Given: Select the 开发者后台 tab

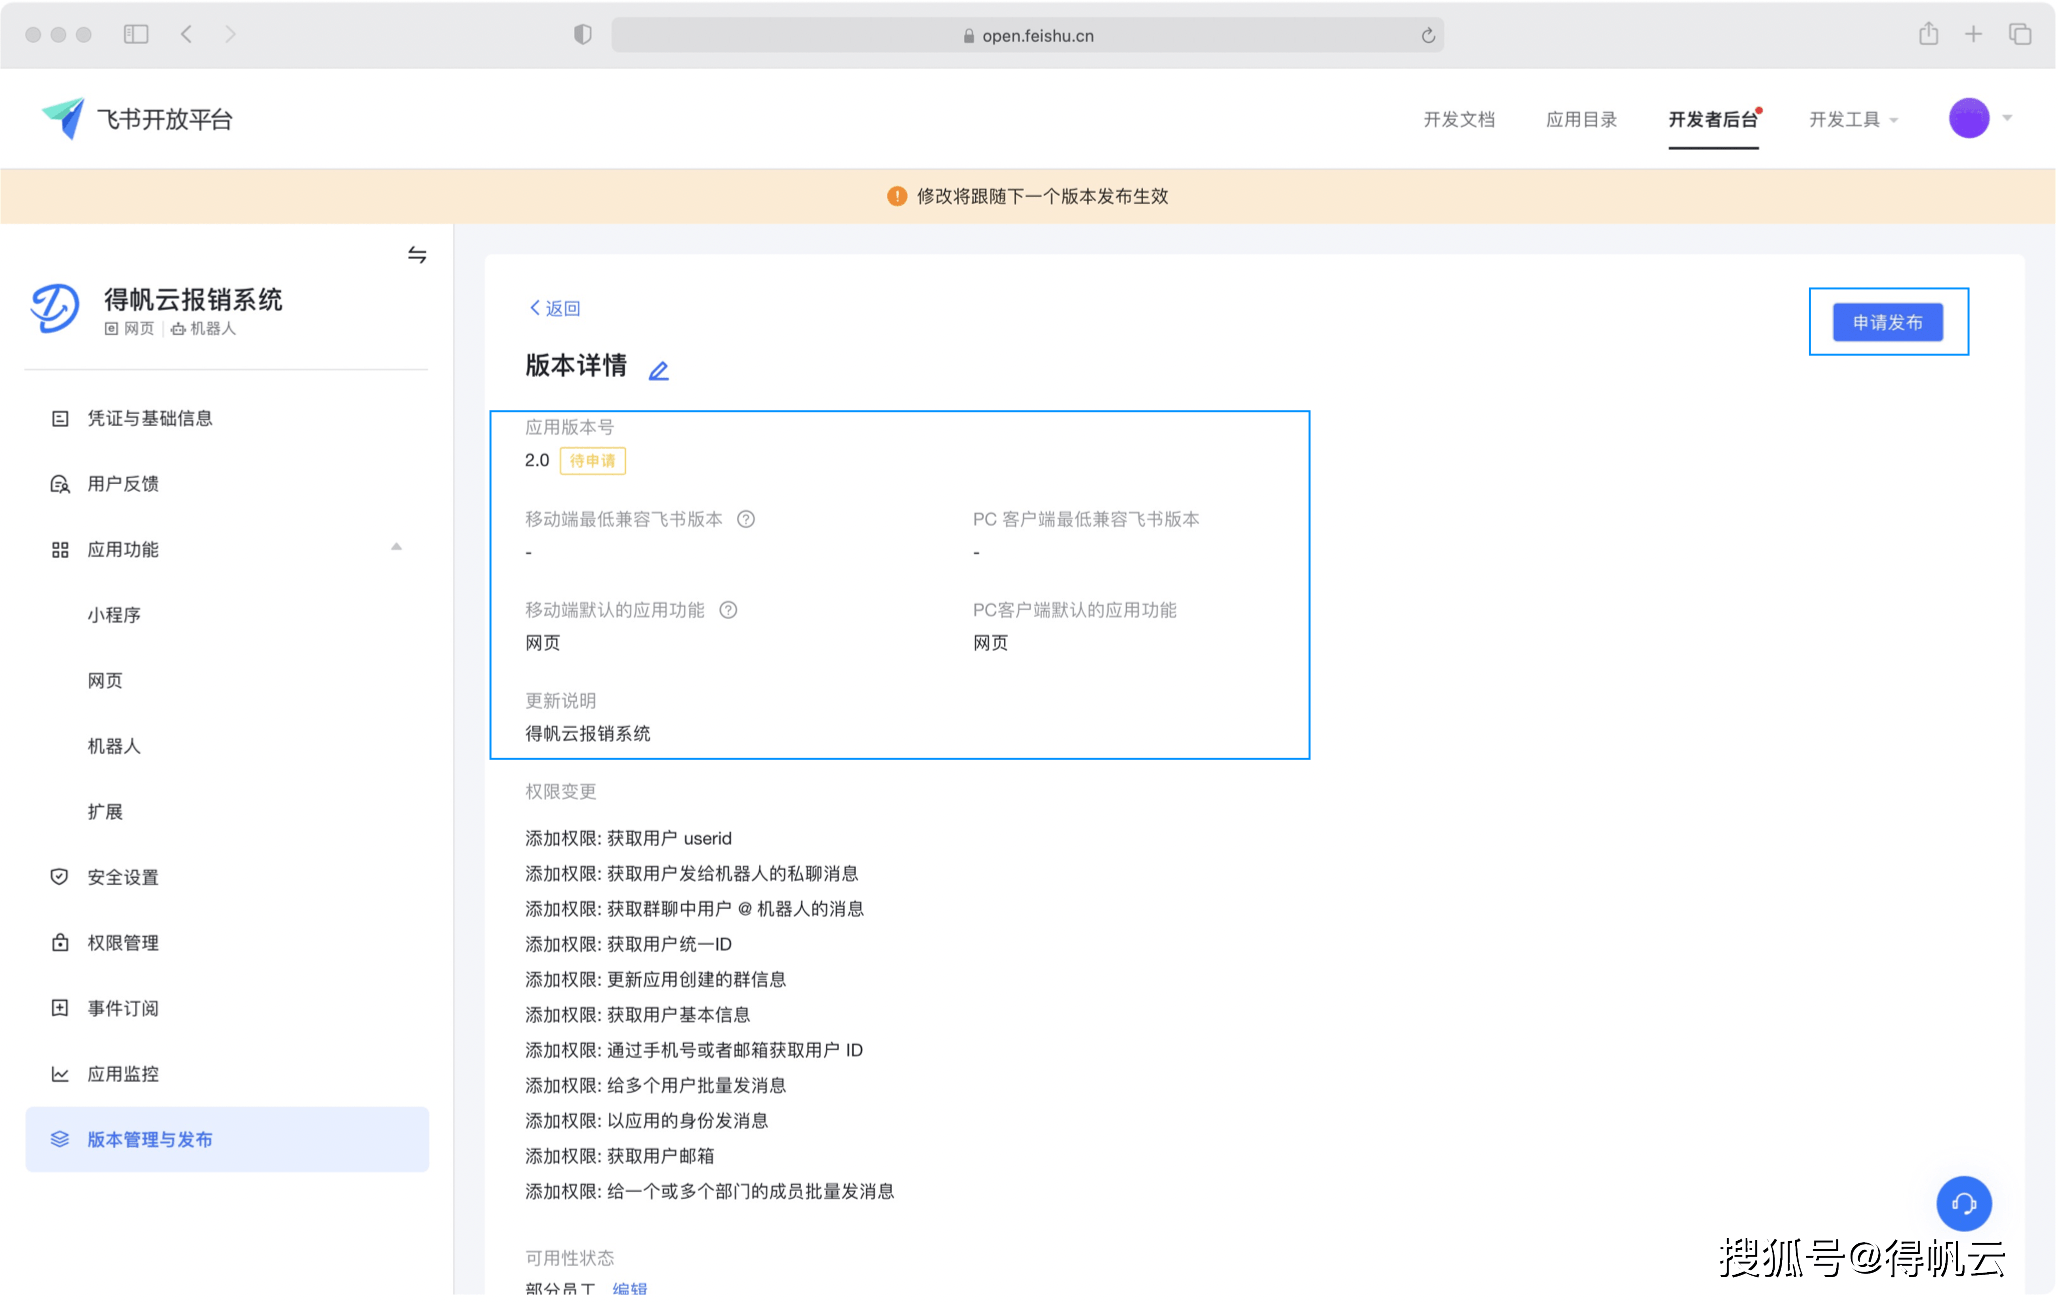Looking at the screenshot, I should tap(1713, 120).
